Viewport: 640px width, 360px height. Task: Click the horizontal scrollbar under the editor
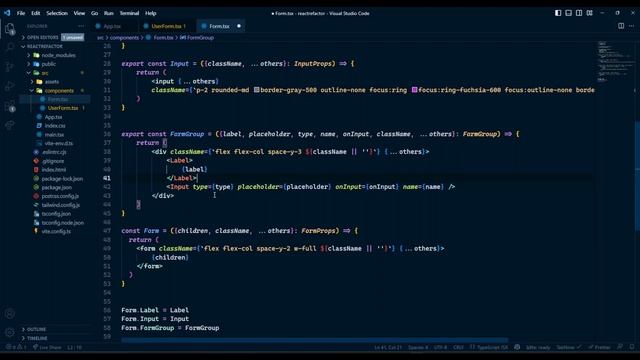click(314, 340)
